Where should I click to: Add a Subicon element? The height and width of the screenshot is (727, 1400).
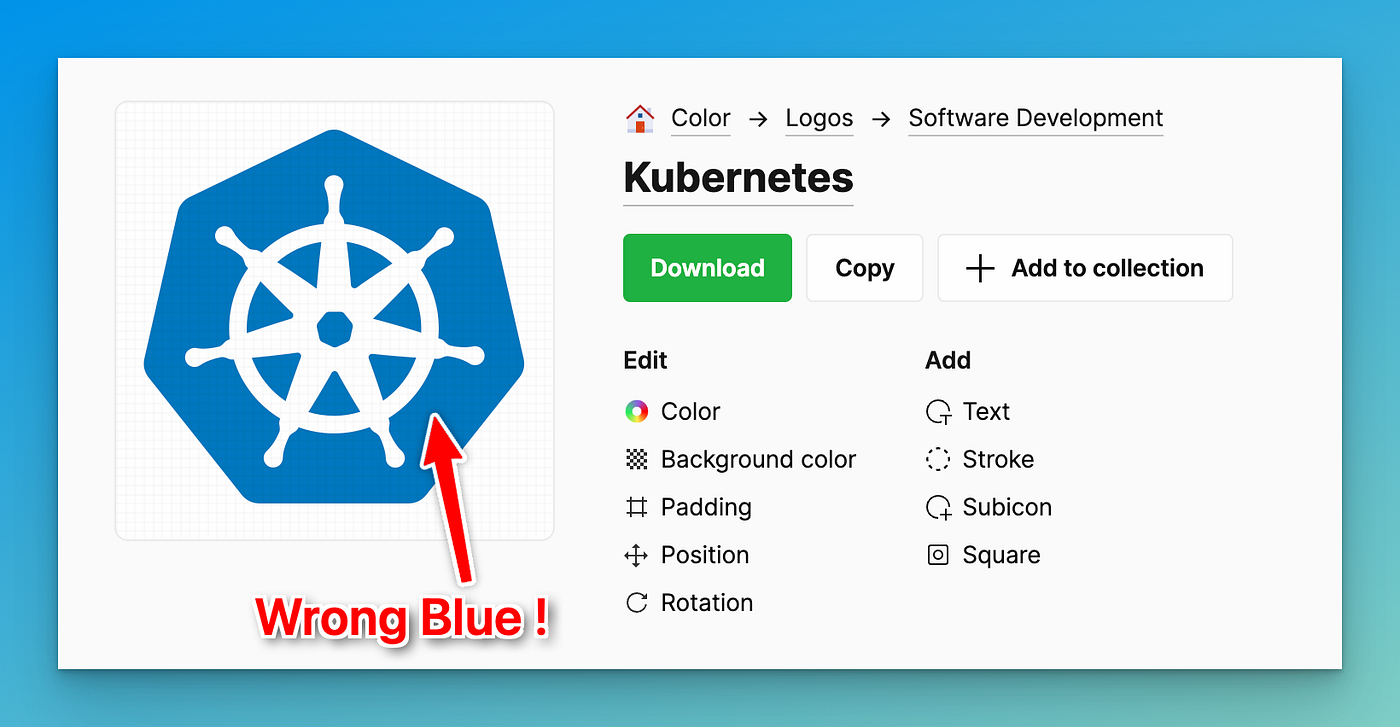1006,507
